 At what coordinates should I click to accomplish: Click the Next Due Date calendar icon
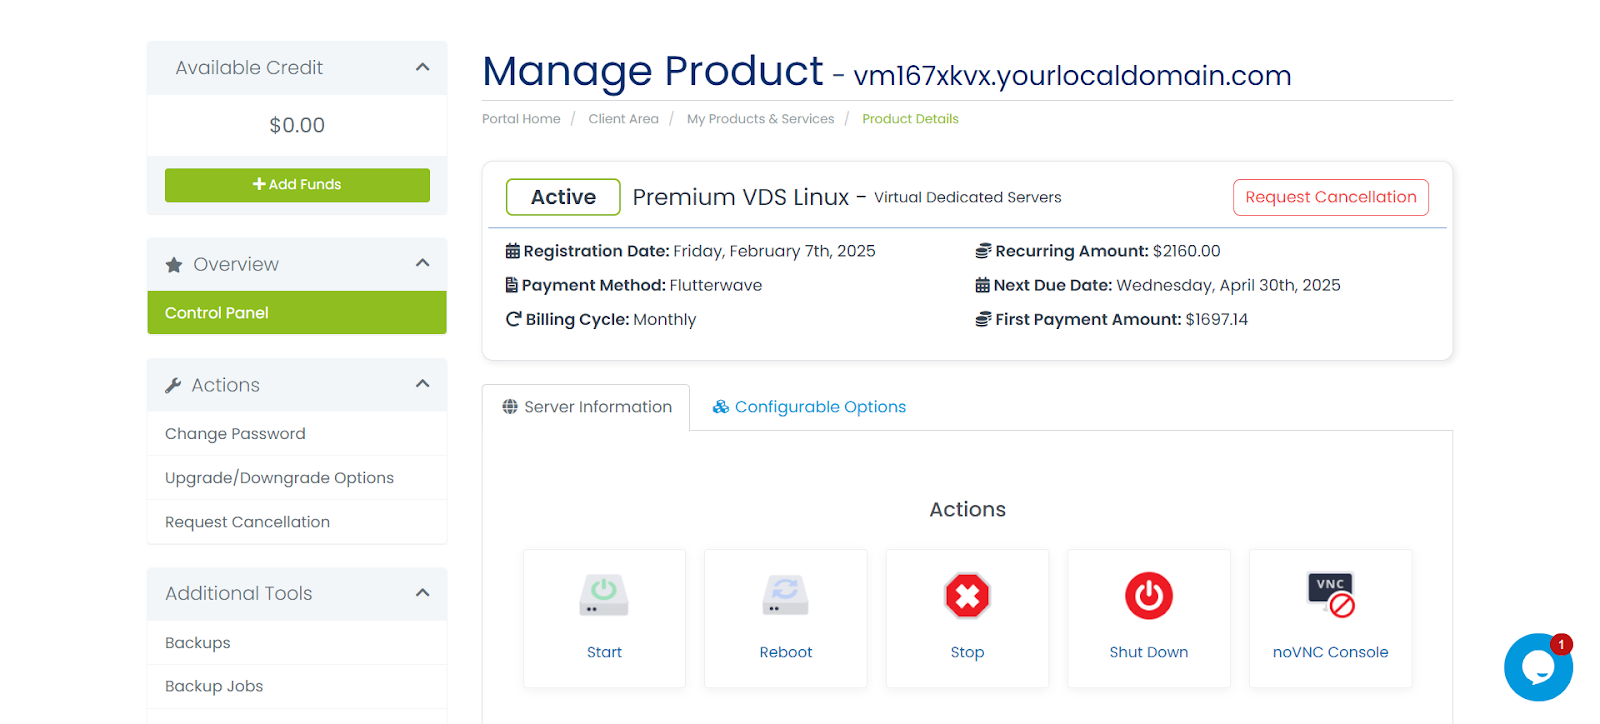[982, 285]
